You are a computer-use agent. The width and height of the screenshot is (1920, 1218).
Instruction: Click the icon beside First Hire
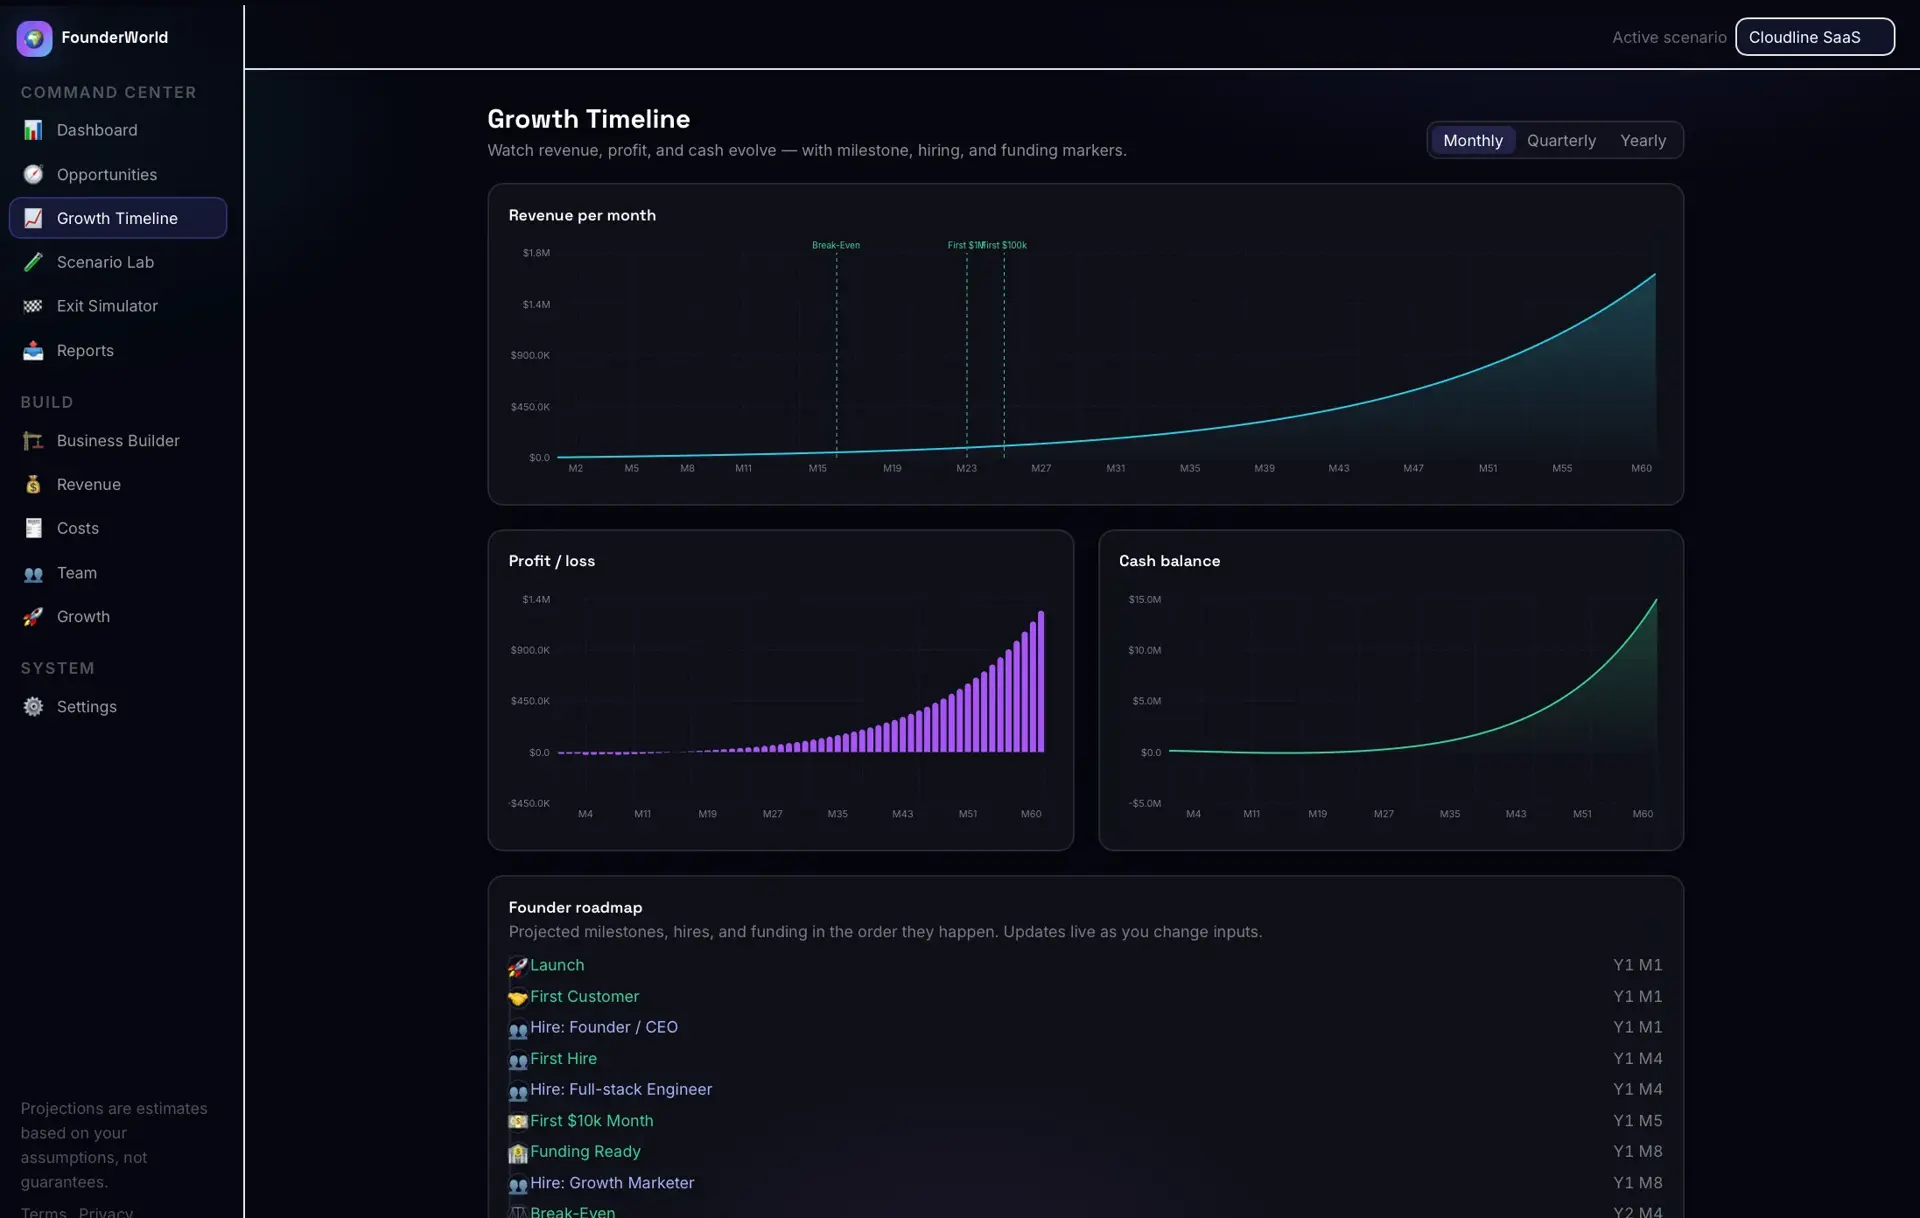(517, 1060)
